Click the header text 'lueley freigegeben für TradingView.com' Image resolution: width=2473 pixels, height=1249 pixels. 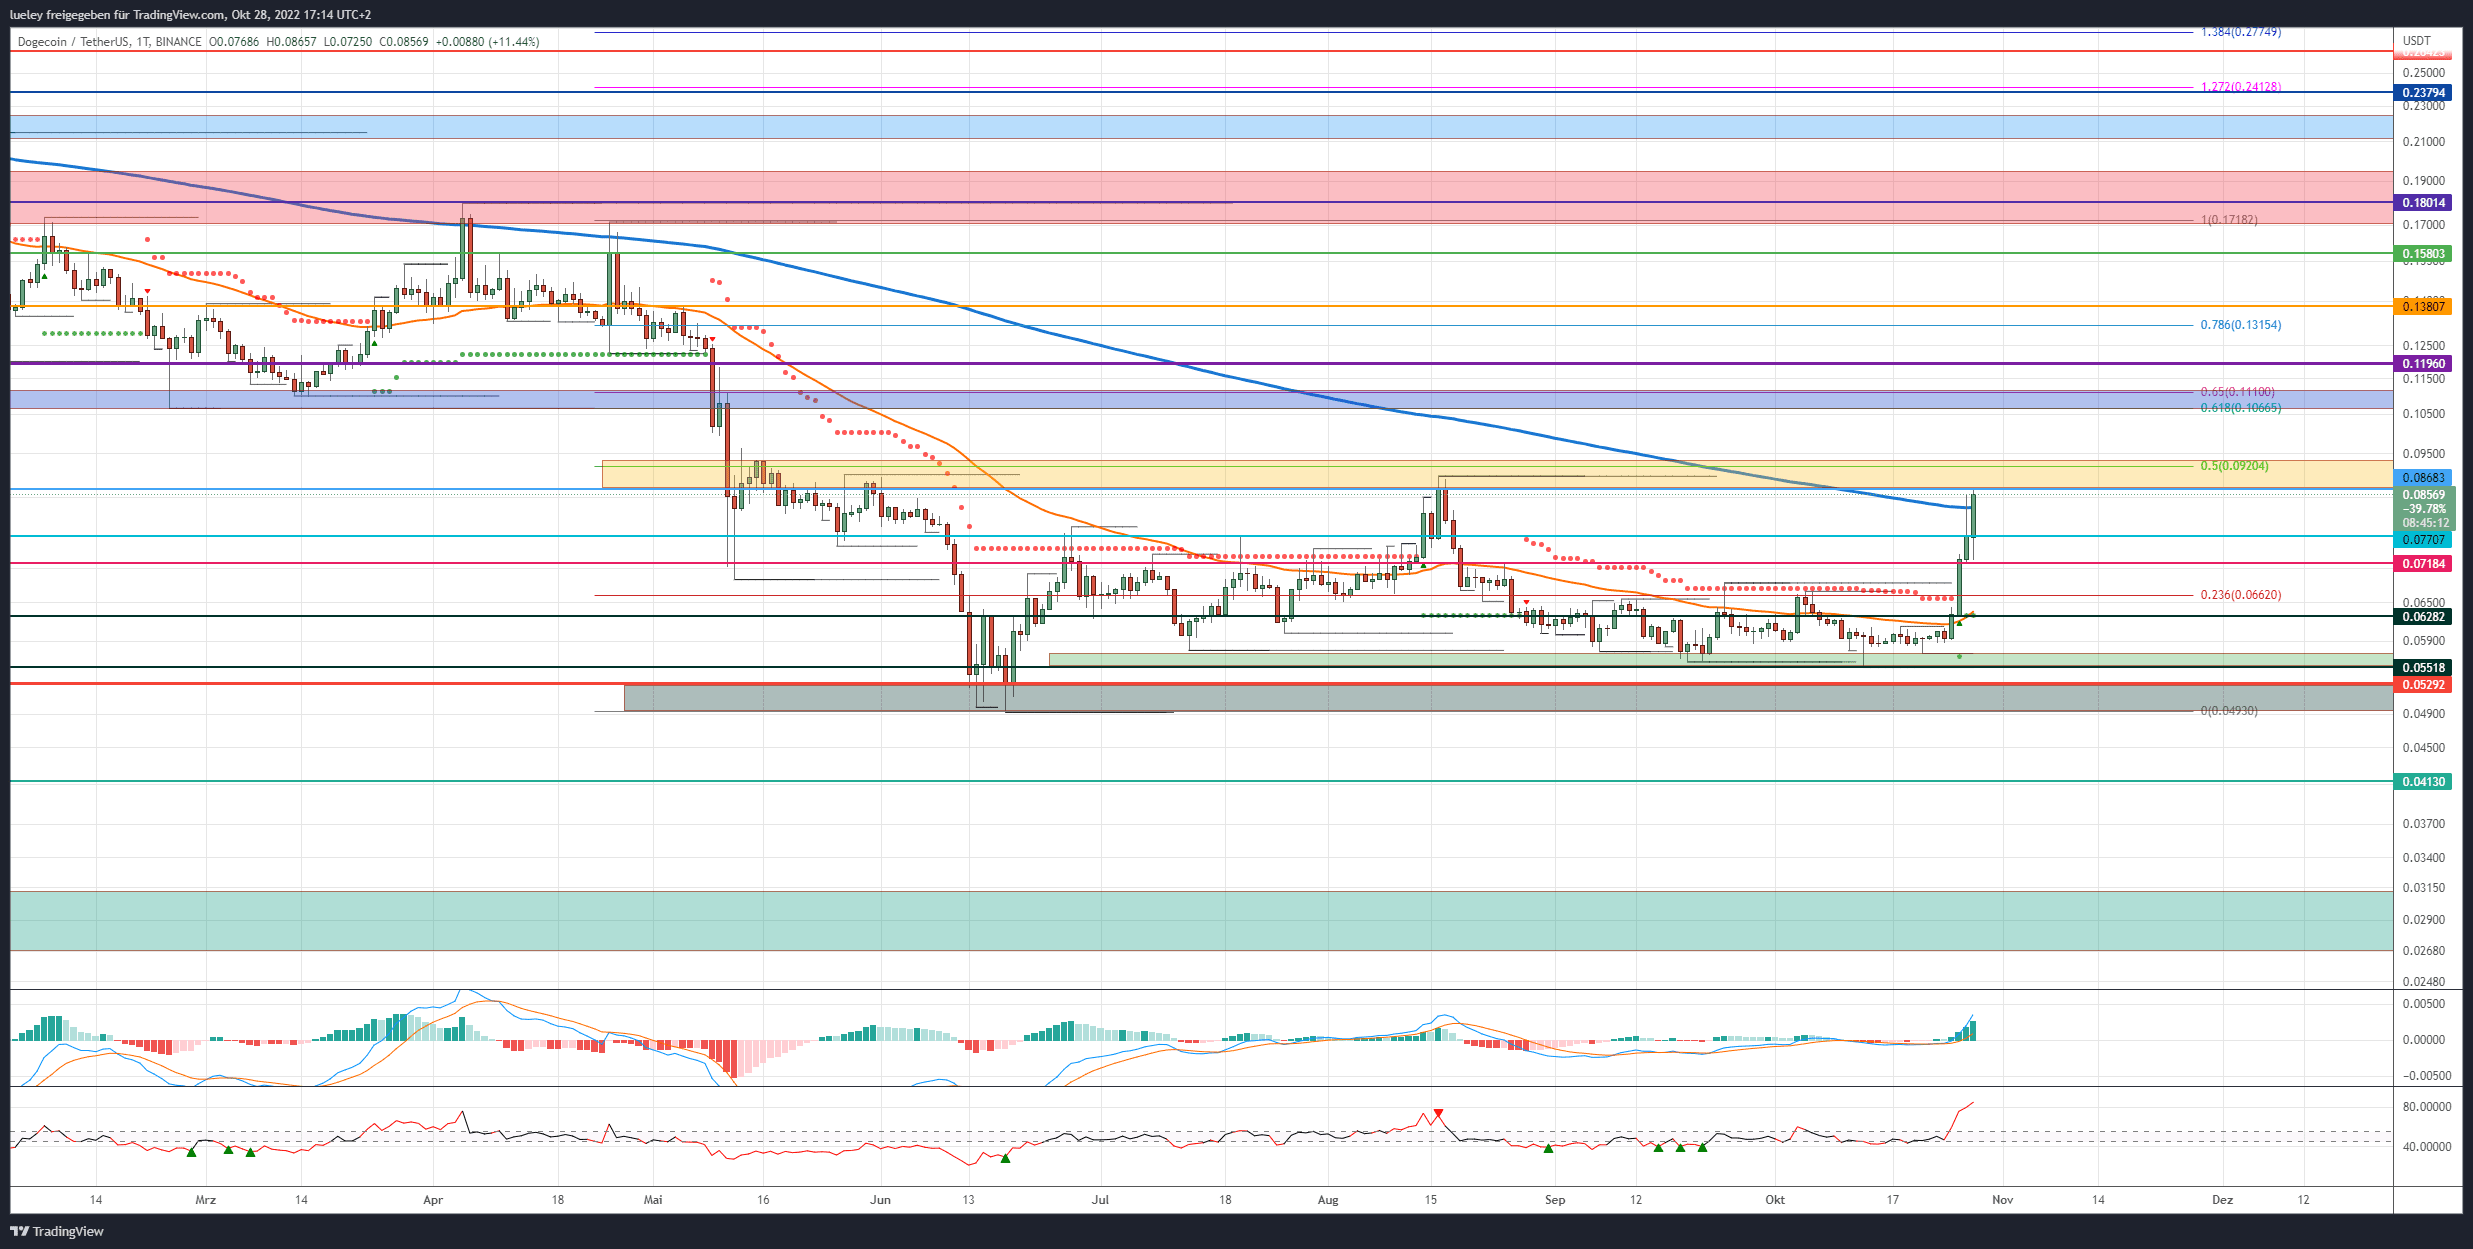(x=118, y=15)
